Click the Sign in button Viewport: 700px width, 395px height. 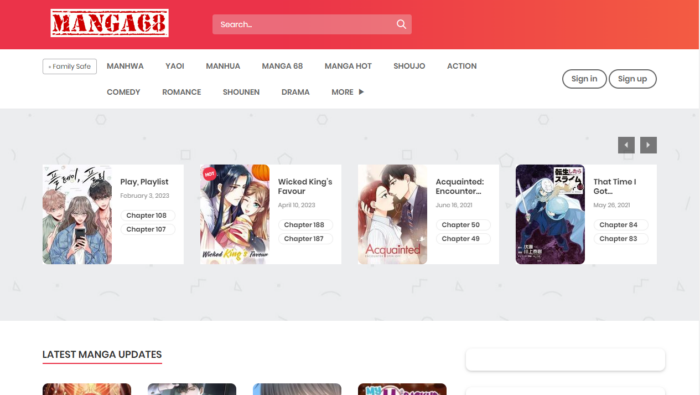click(x=584, y=79)
